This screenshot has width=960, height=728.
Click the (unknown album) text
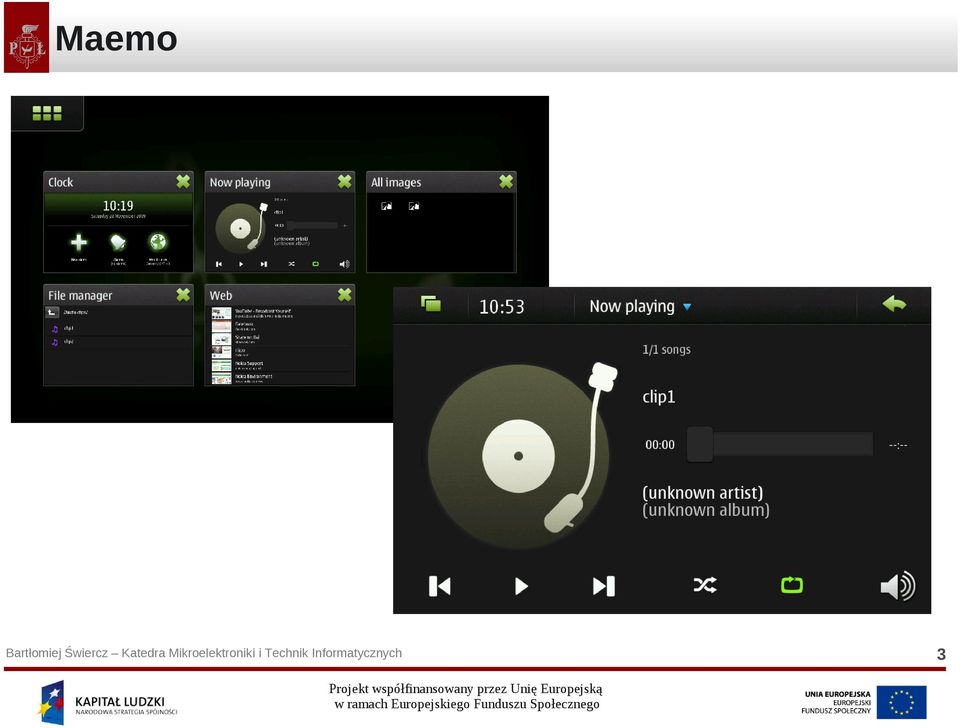click(x=705, y=510)
